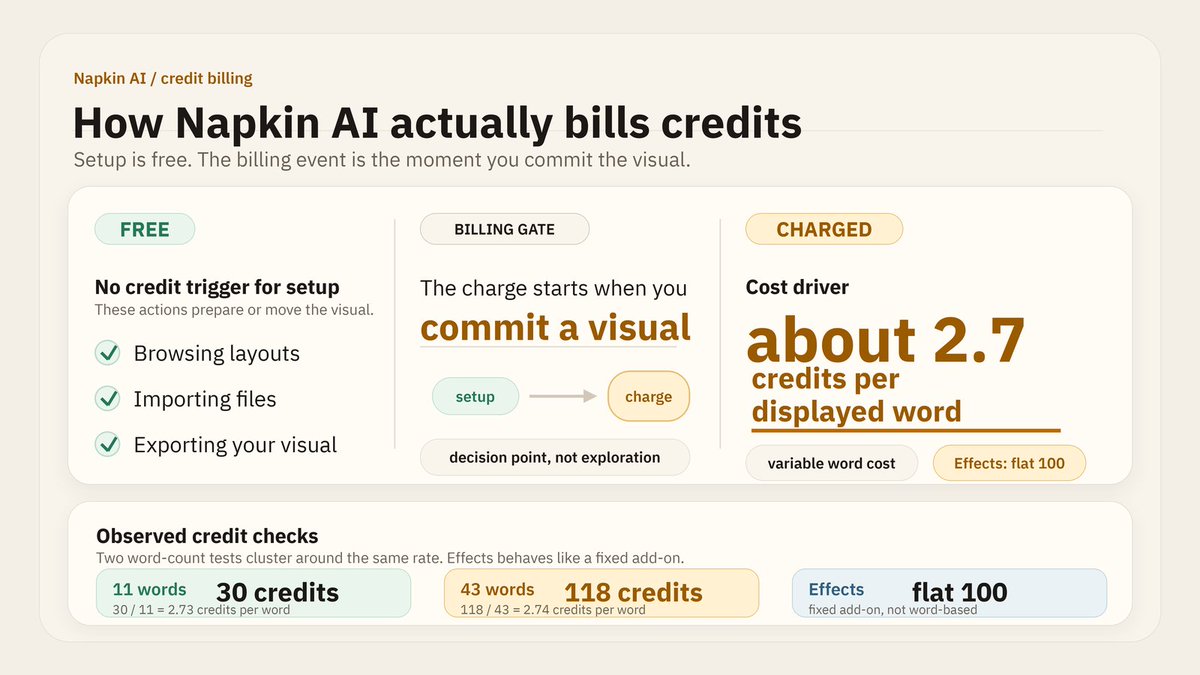
Task: Click the Napkin AI / credit billing breadcrumb
Action: pos(163,78)
